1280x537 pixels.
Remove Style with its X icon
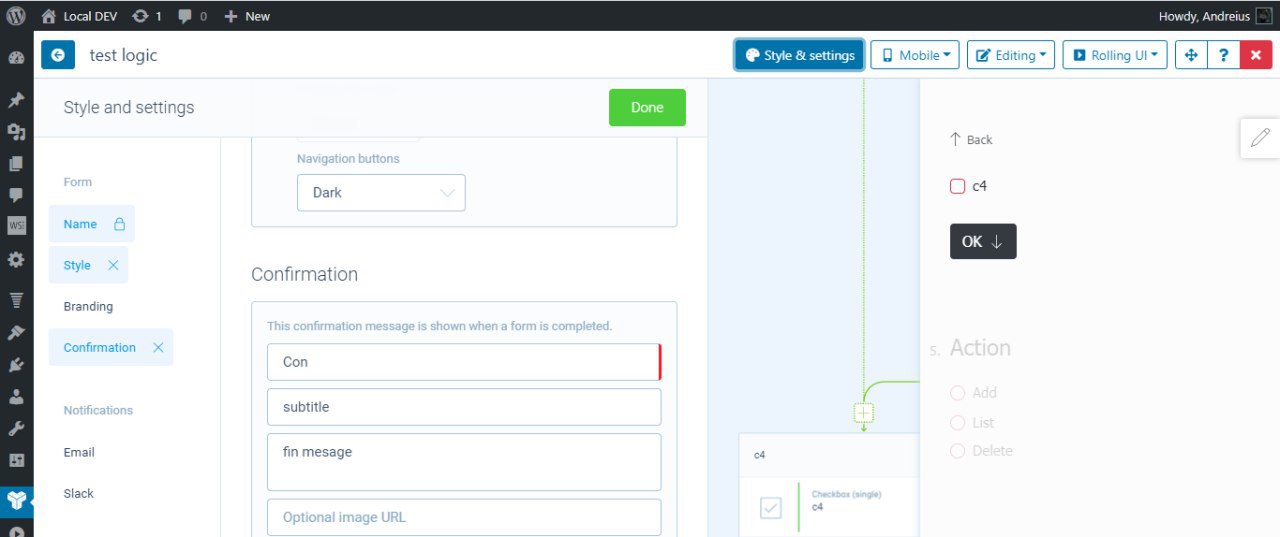113,265
